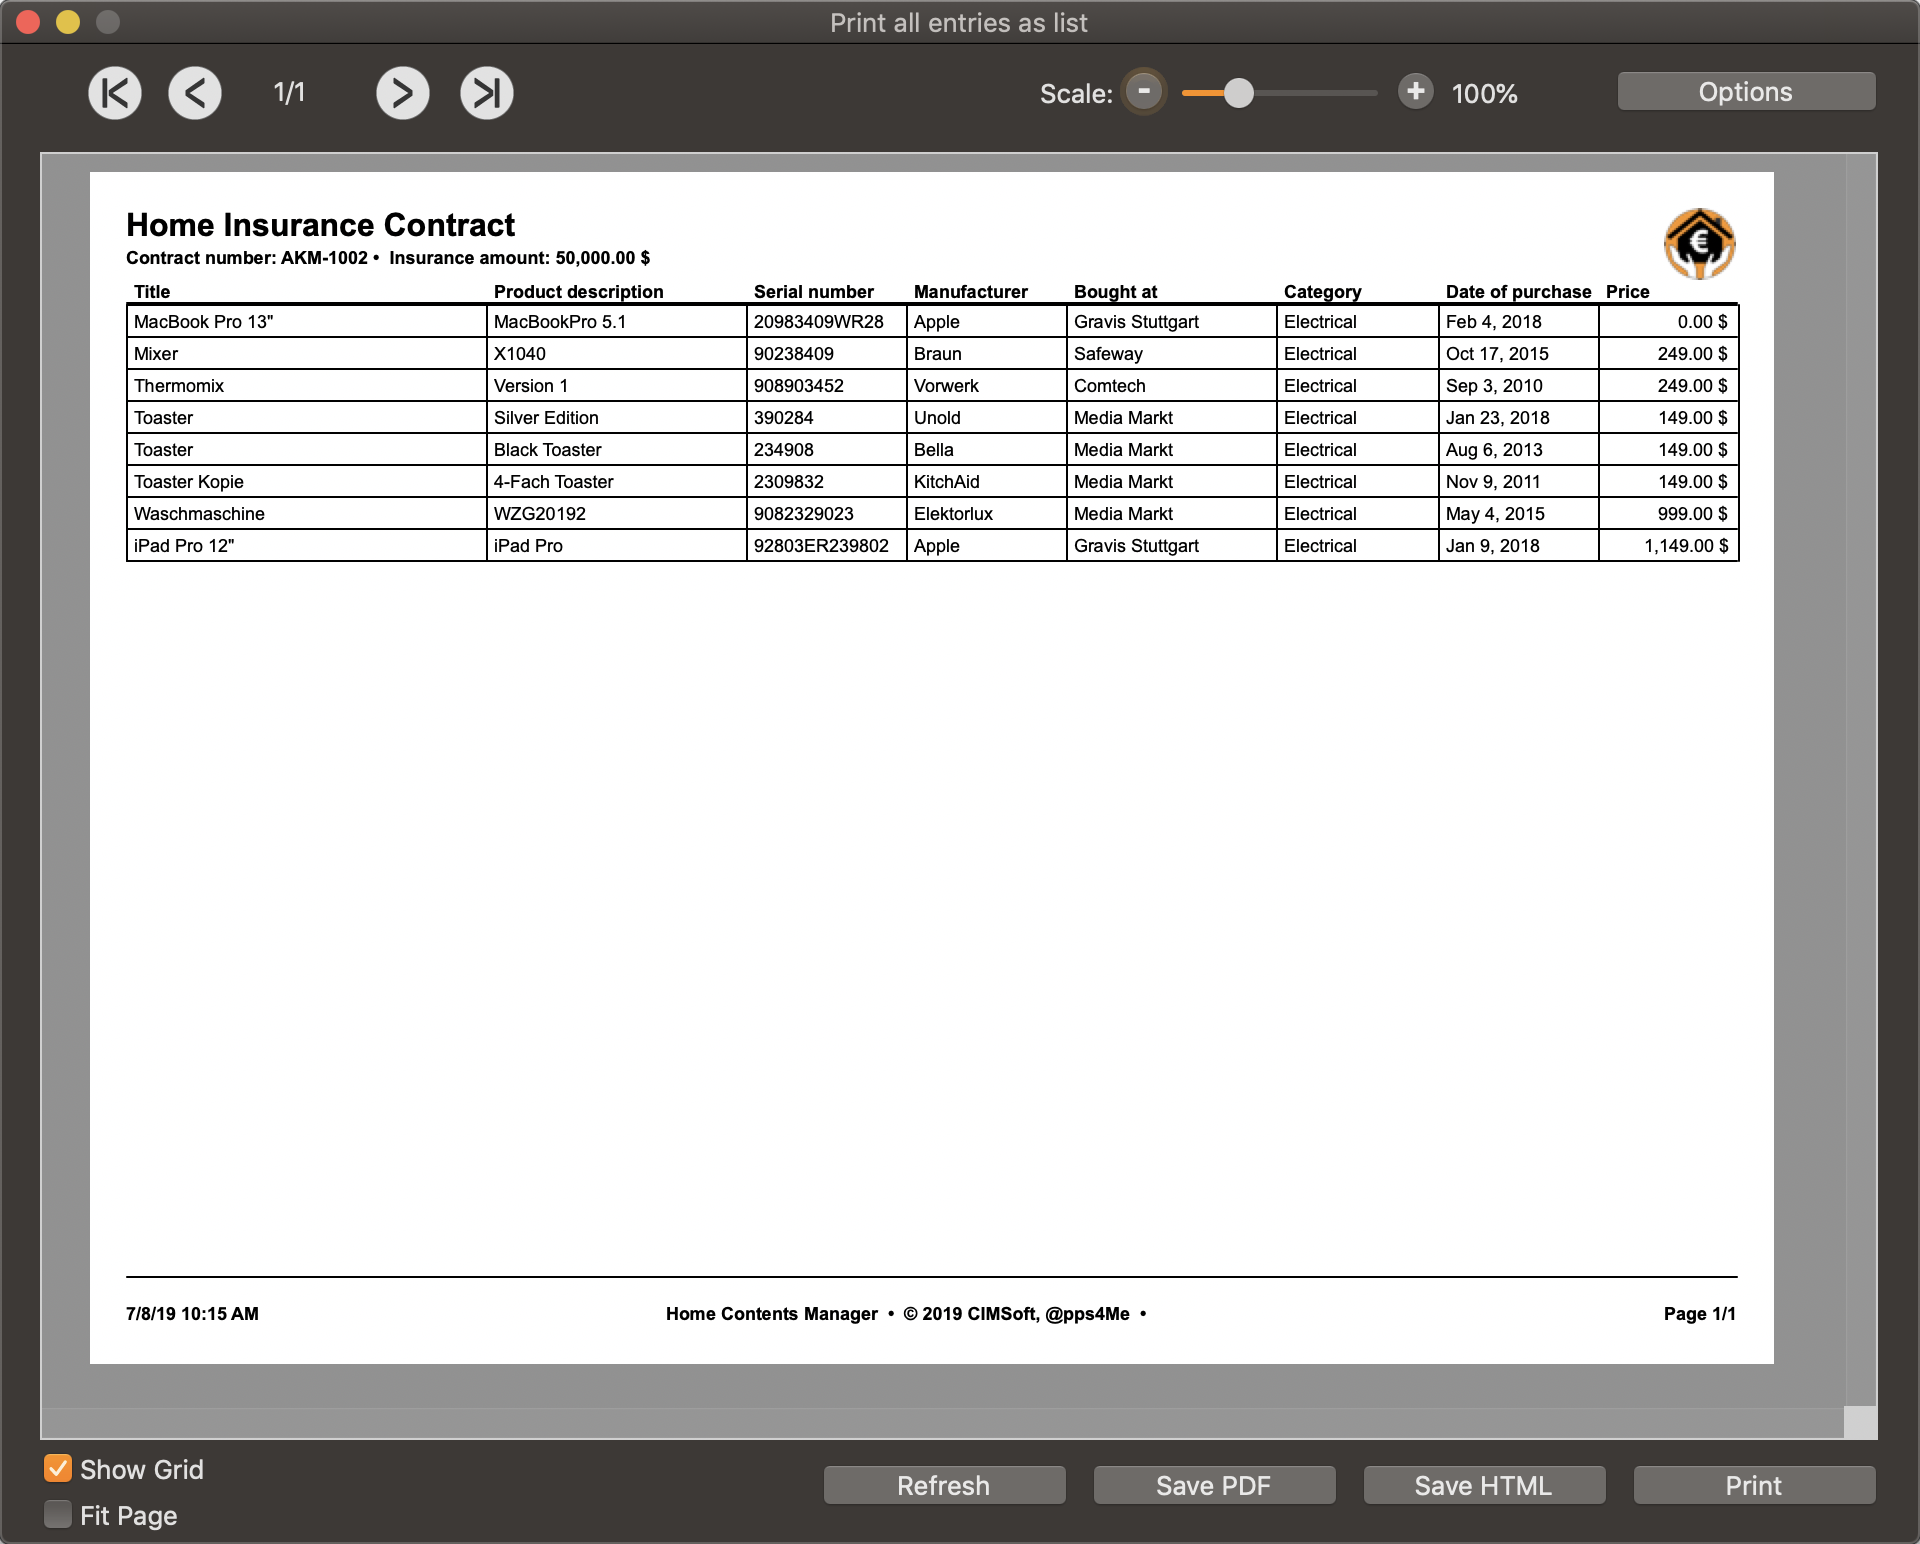The height and width of the screenshot is (1544, 1920).
Task: Click the Elektorlux manufacturer cell
Action: (986, 514)
